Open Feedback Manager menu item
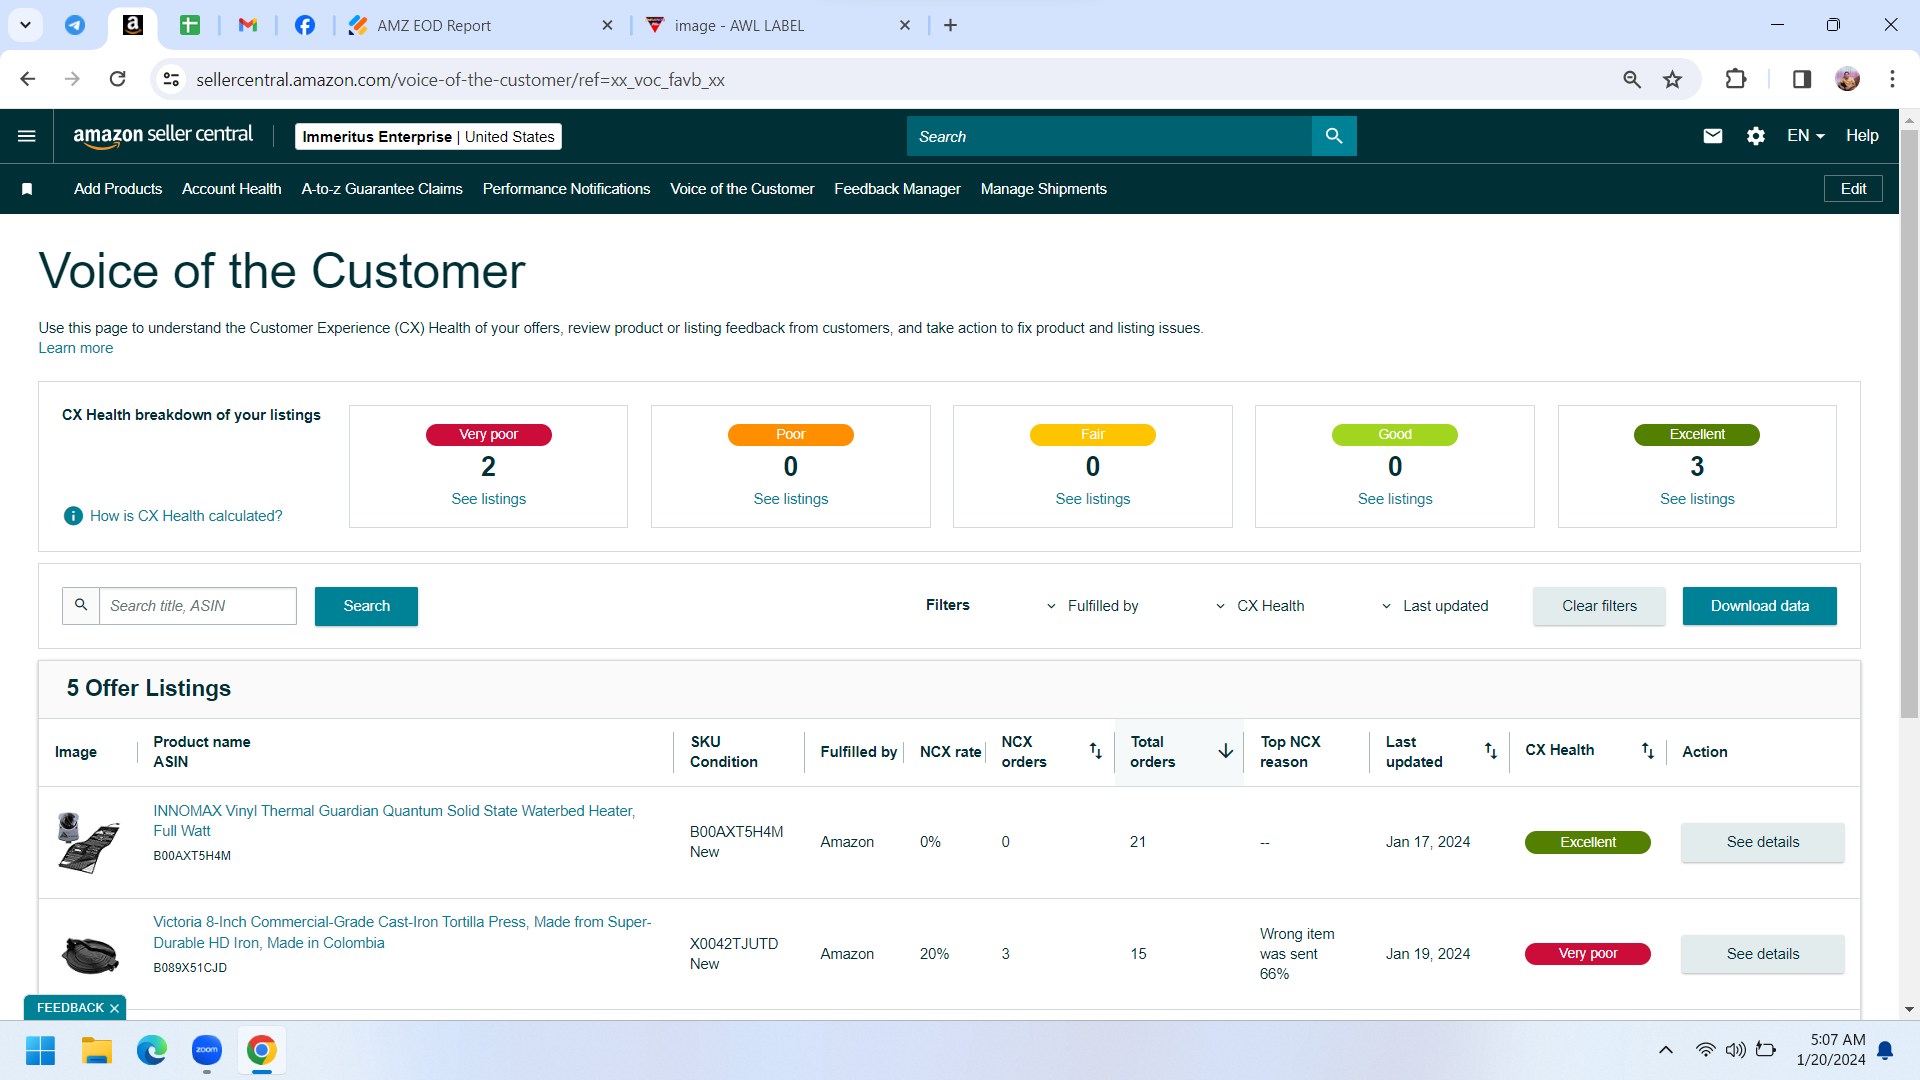The image size is (1920, 1080). point(897,189)
